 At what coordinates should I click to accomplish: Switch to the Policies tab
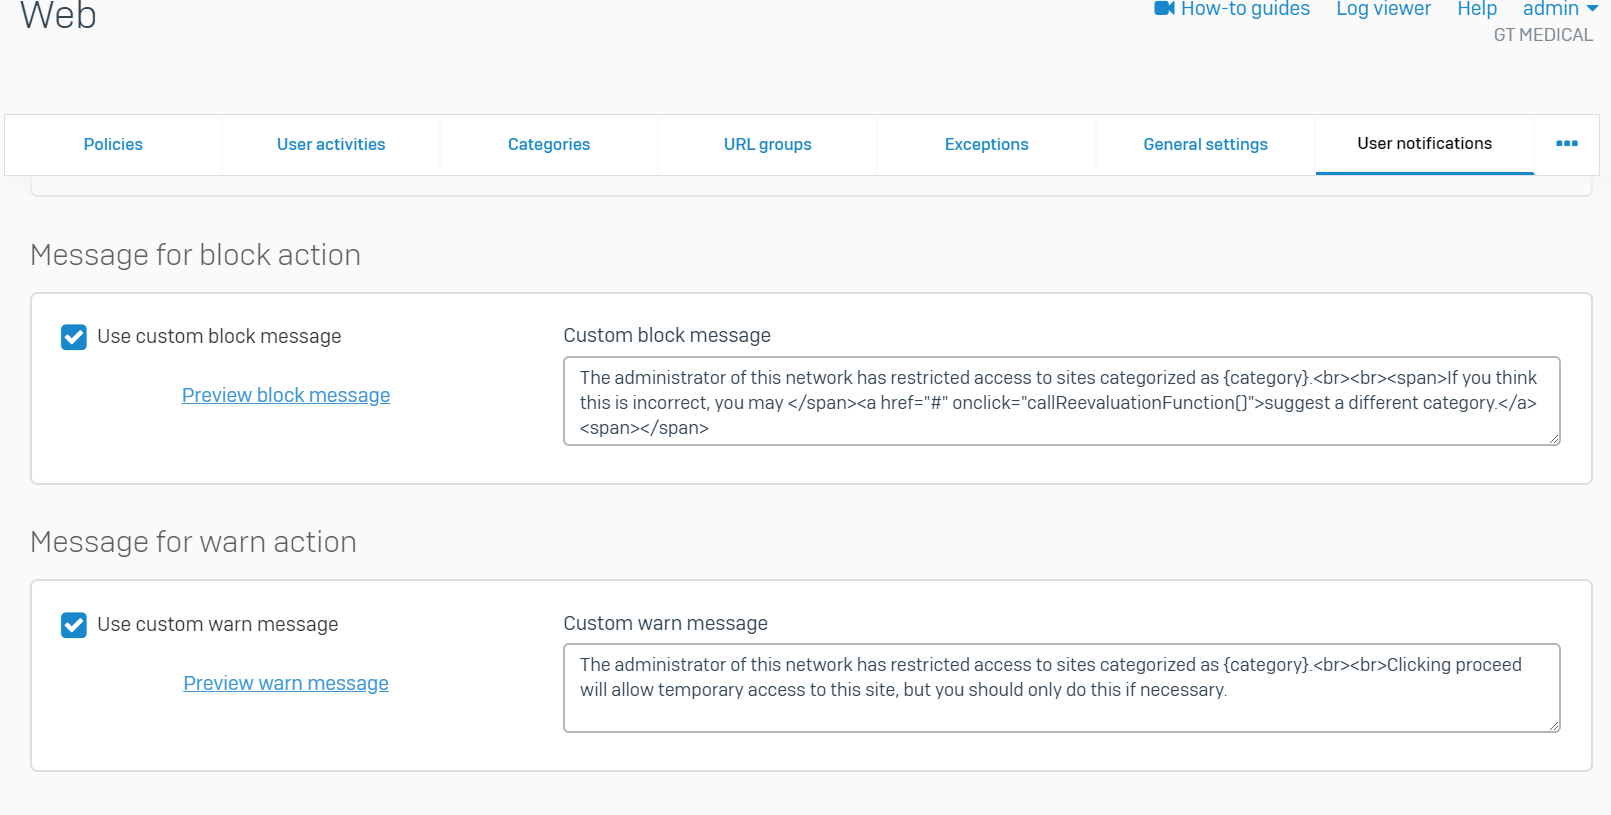[113, 145]
